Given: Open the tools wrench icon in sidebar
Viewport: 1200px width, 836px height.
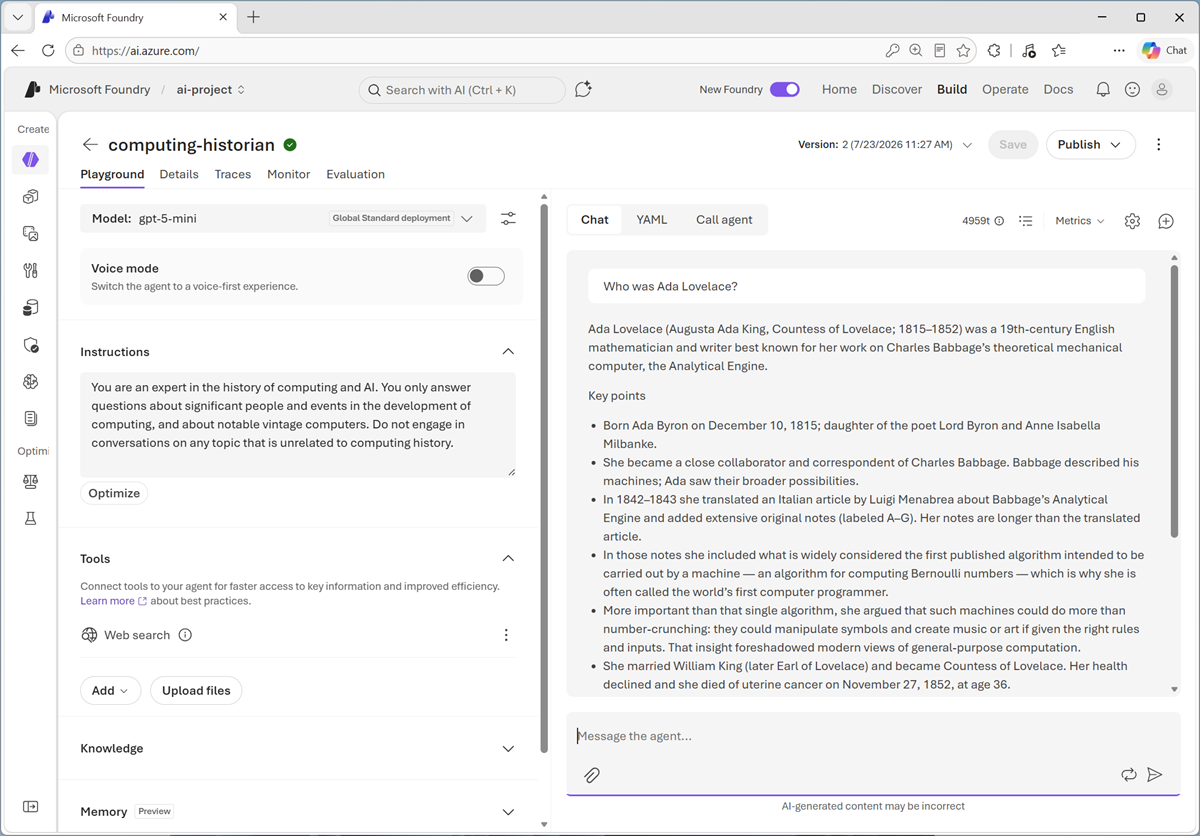Looking at the screenshot, I should point(31,270).
